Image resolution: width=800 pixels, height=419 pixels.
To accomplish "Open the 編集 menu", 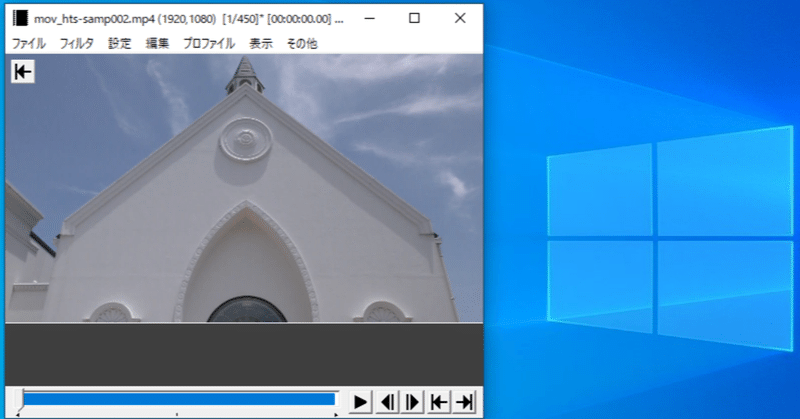I will (157, 43).
